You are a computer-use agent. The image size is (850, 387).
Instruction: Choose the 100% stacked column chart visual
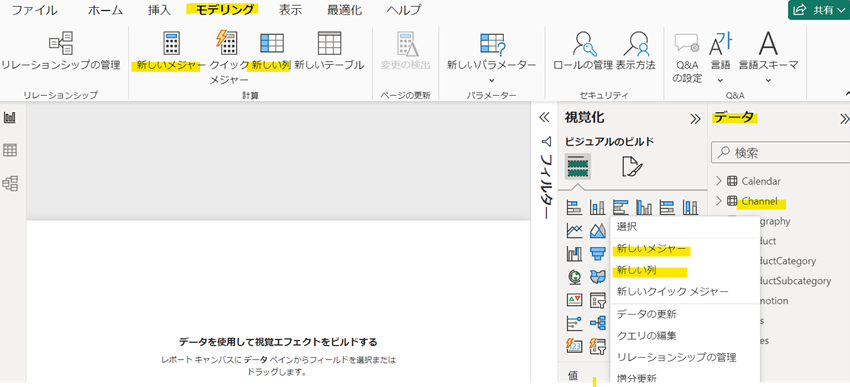click(691, 207)
